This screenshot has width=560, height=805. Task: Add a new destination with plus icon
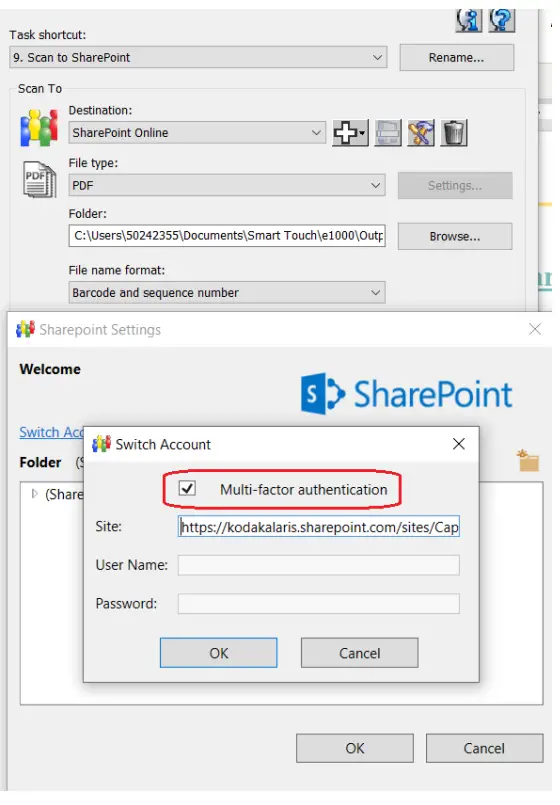[x=350, y=133]
